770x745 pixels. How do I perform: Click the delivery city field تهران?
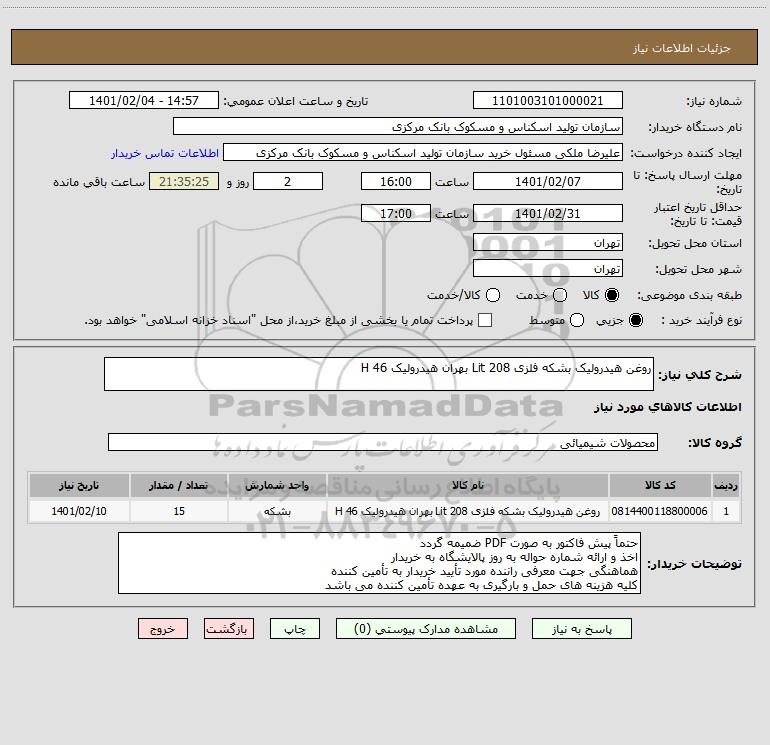click(x=548, y=268)
